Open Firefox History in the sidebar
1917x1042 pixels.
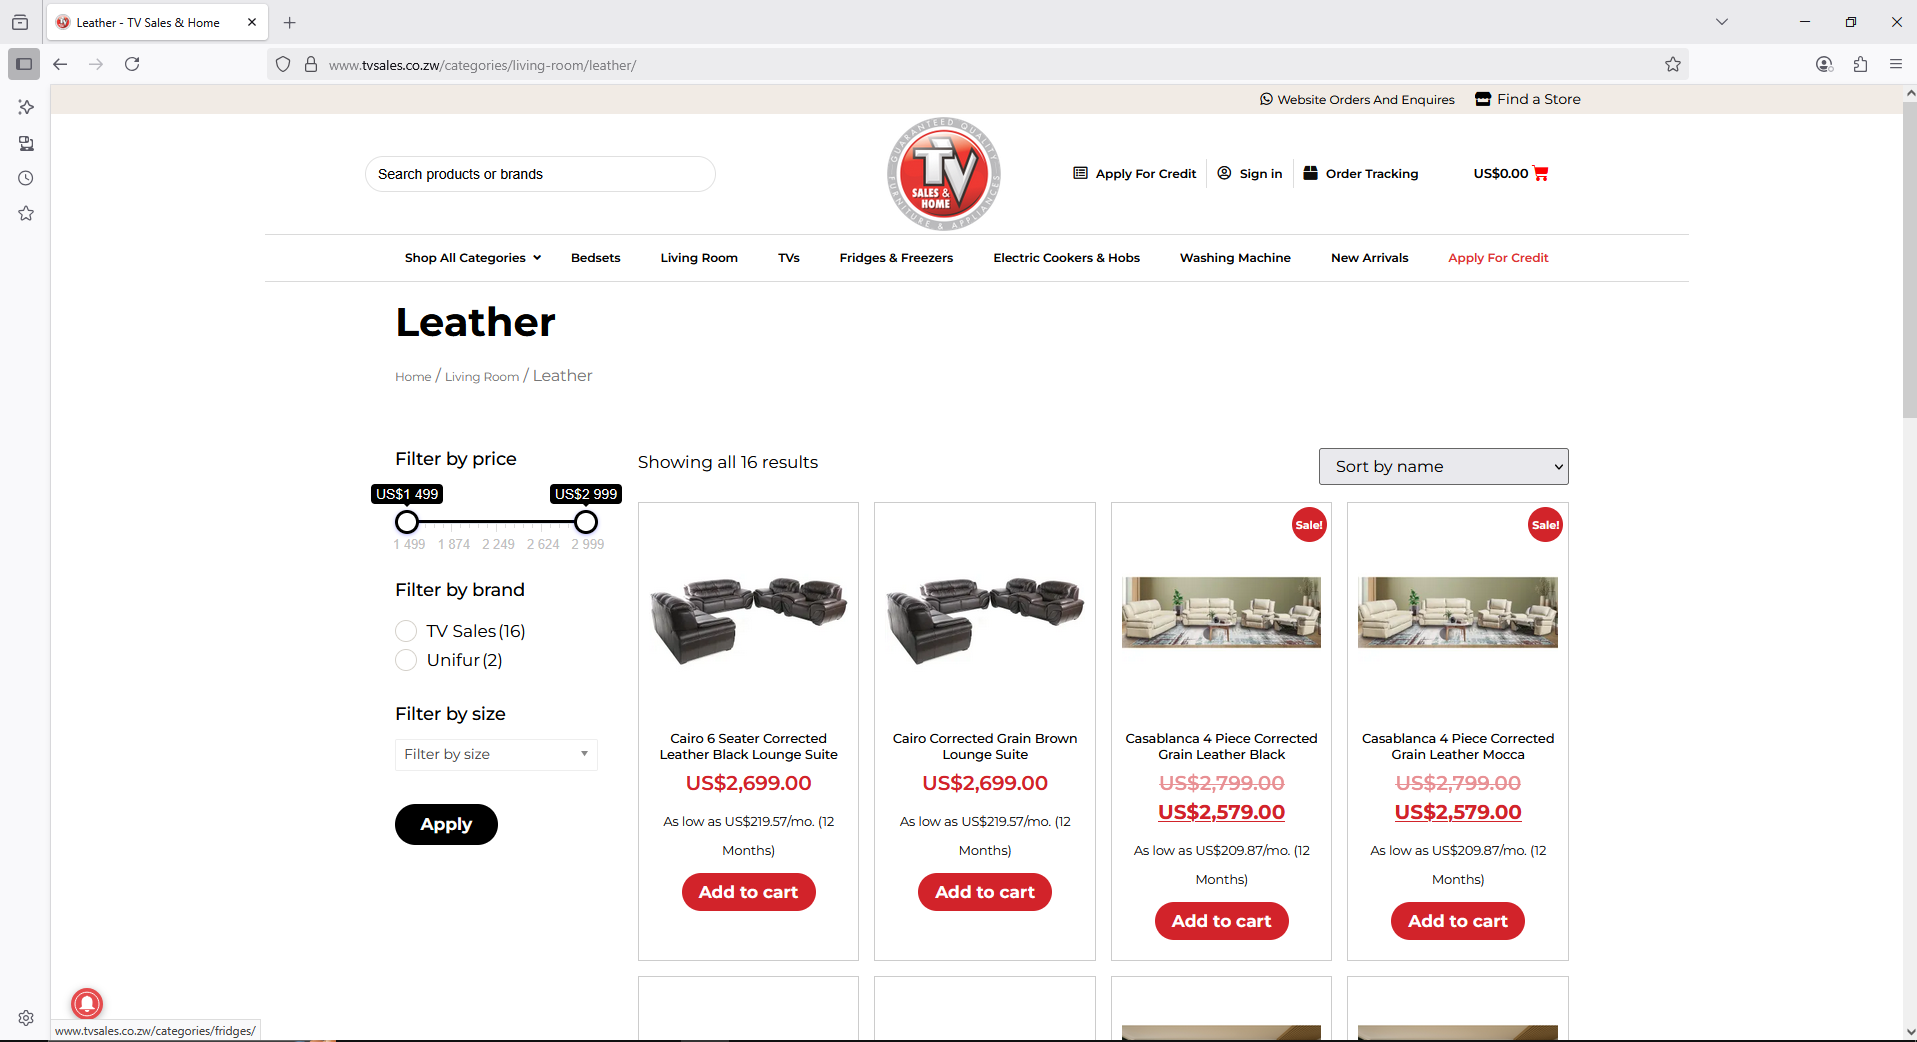pos(25,178)
